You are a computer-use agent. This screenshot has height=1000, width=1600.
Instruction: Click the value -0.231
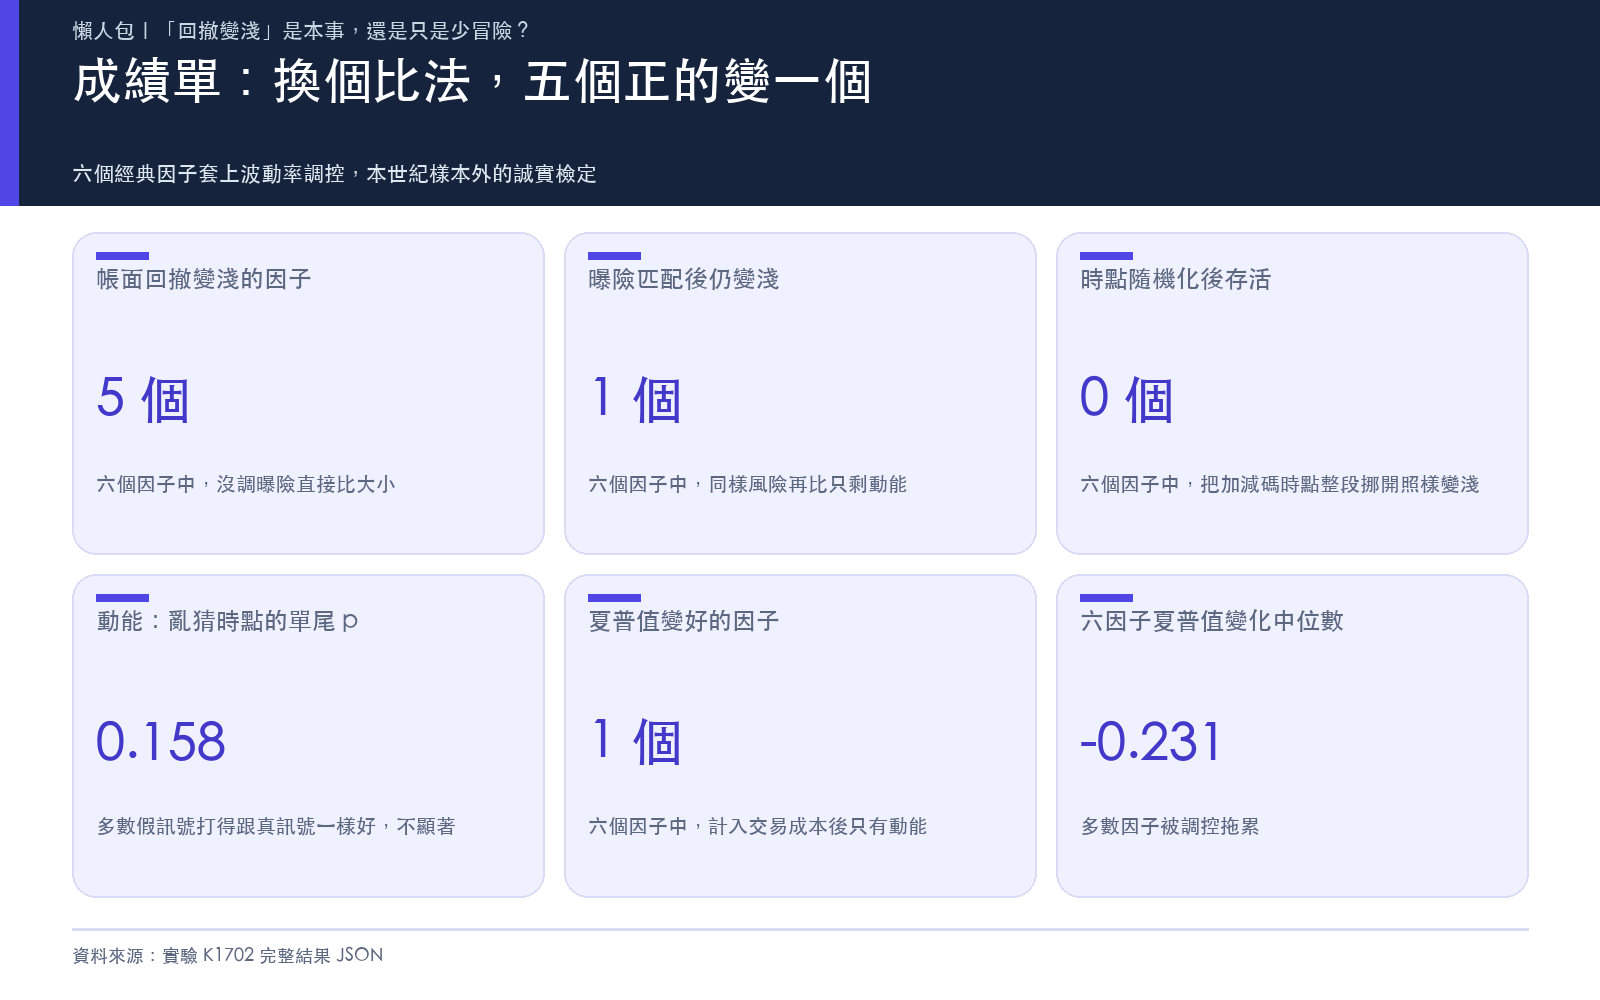[1151, 742]
